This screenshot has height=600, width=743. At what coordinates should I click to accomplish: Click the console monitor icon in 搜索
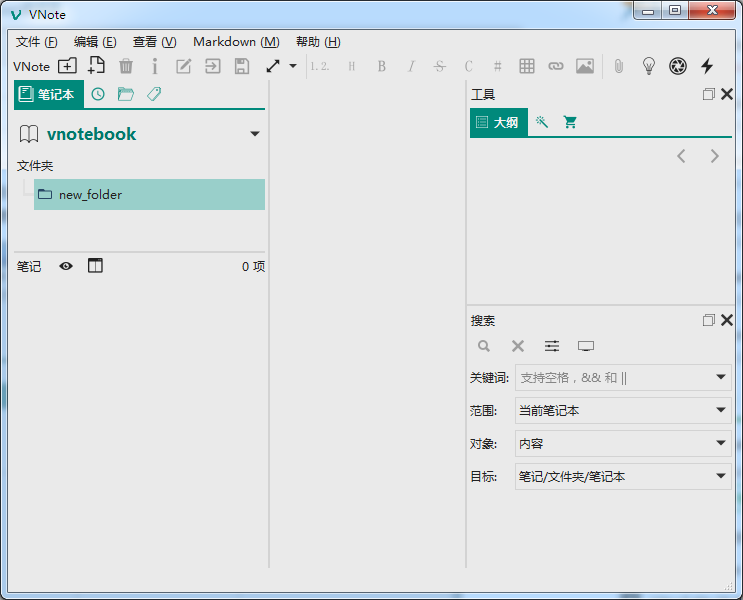tap(586, 346)
